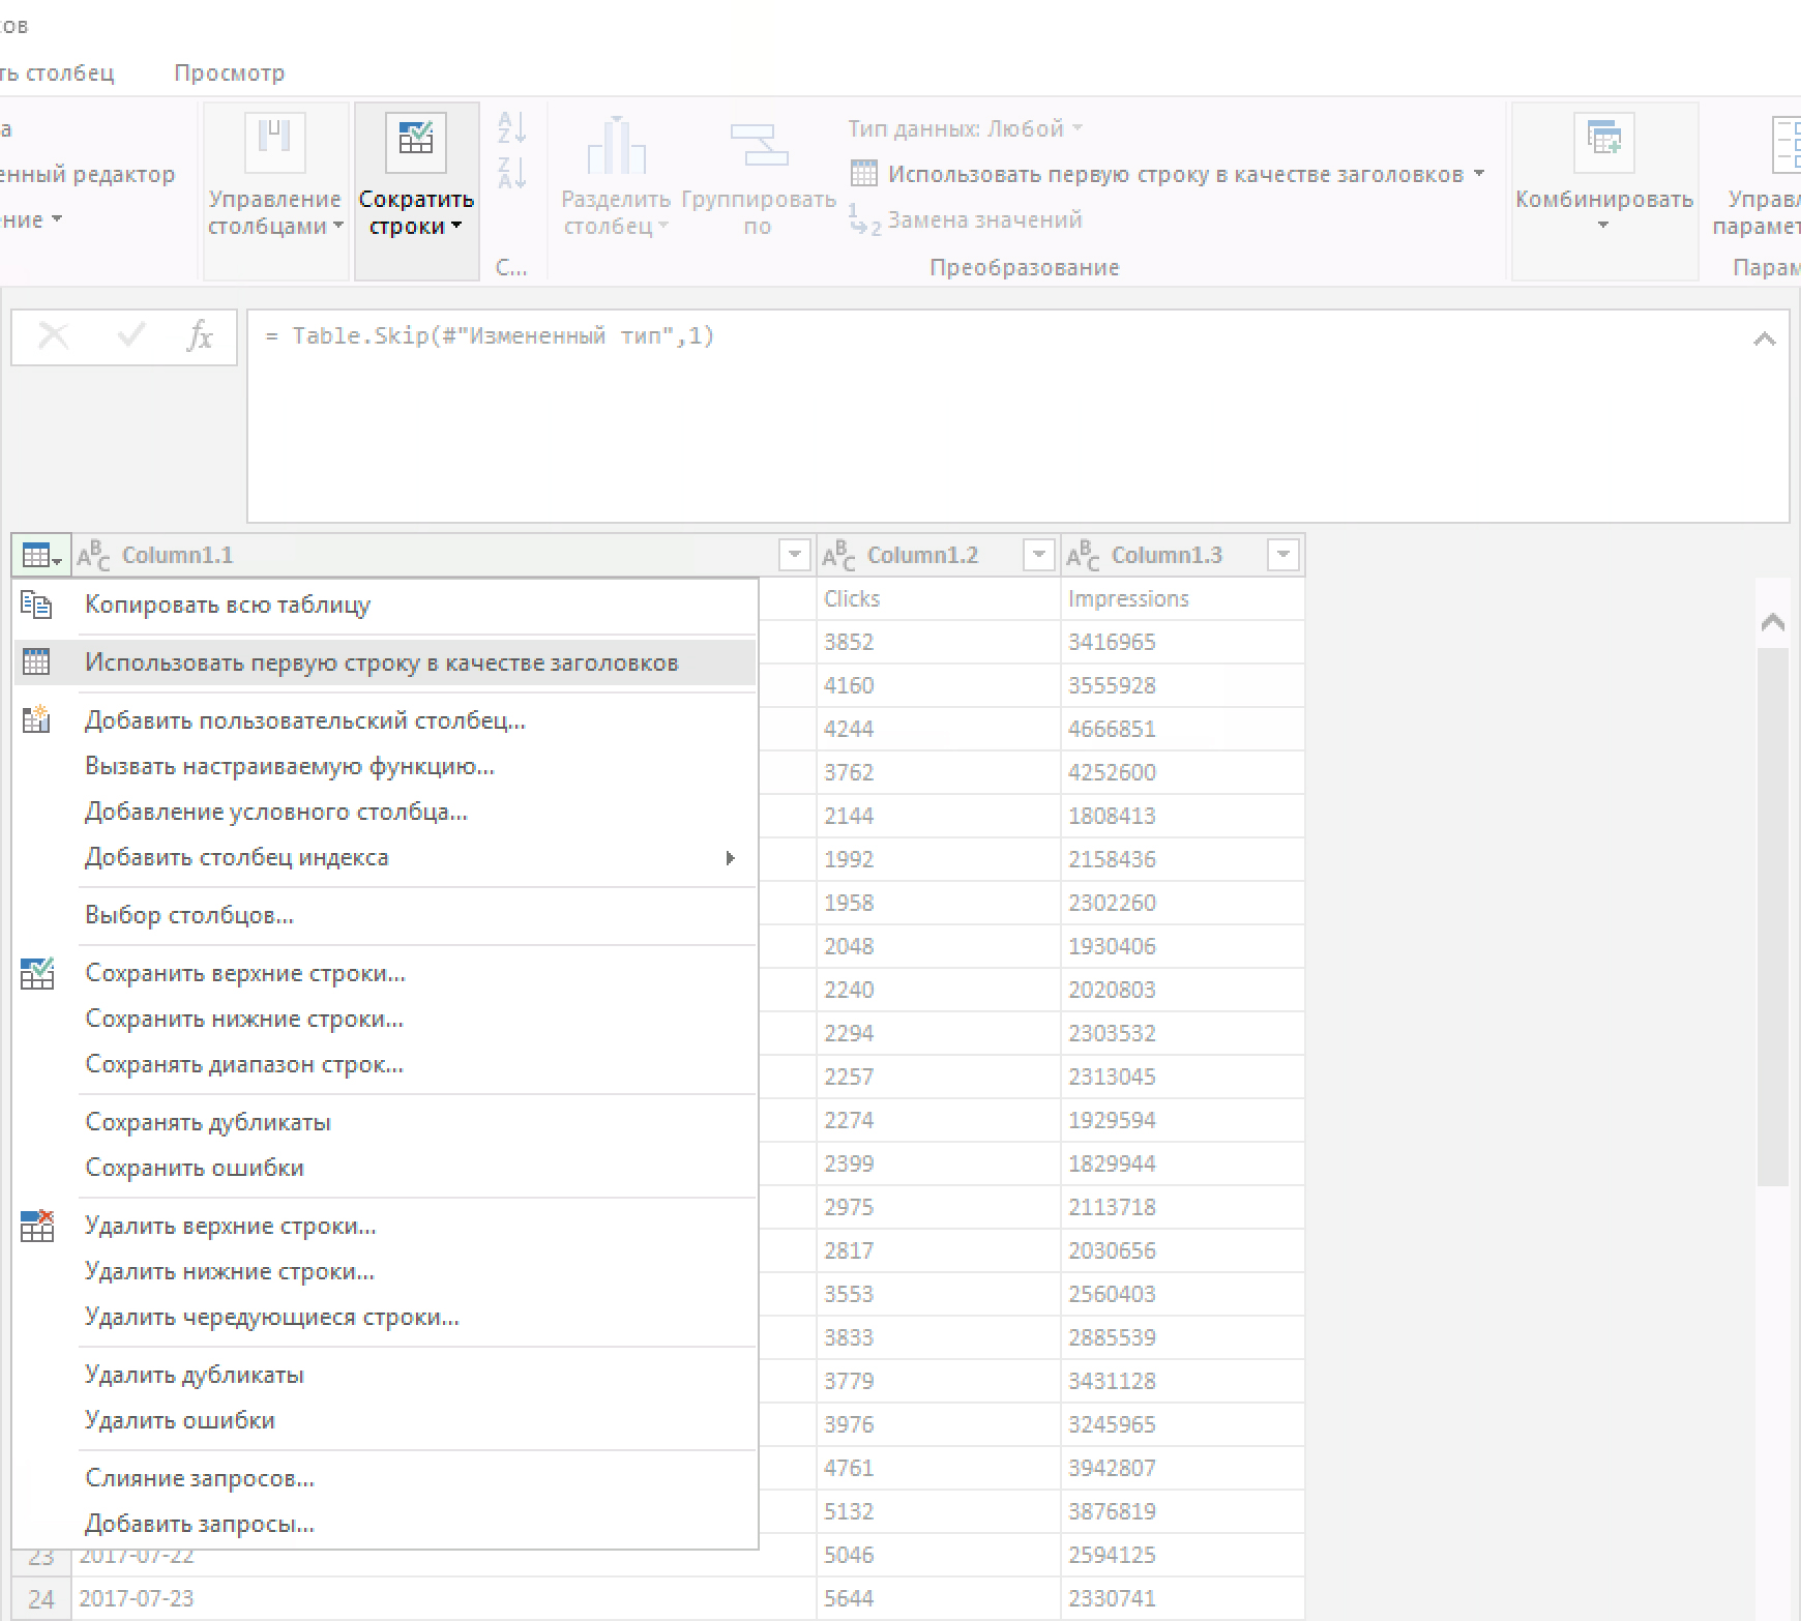Open the Просмотр ribbon tab
Viewport: 1801px width, 1621px height.
tap(229, 73)
